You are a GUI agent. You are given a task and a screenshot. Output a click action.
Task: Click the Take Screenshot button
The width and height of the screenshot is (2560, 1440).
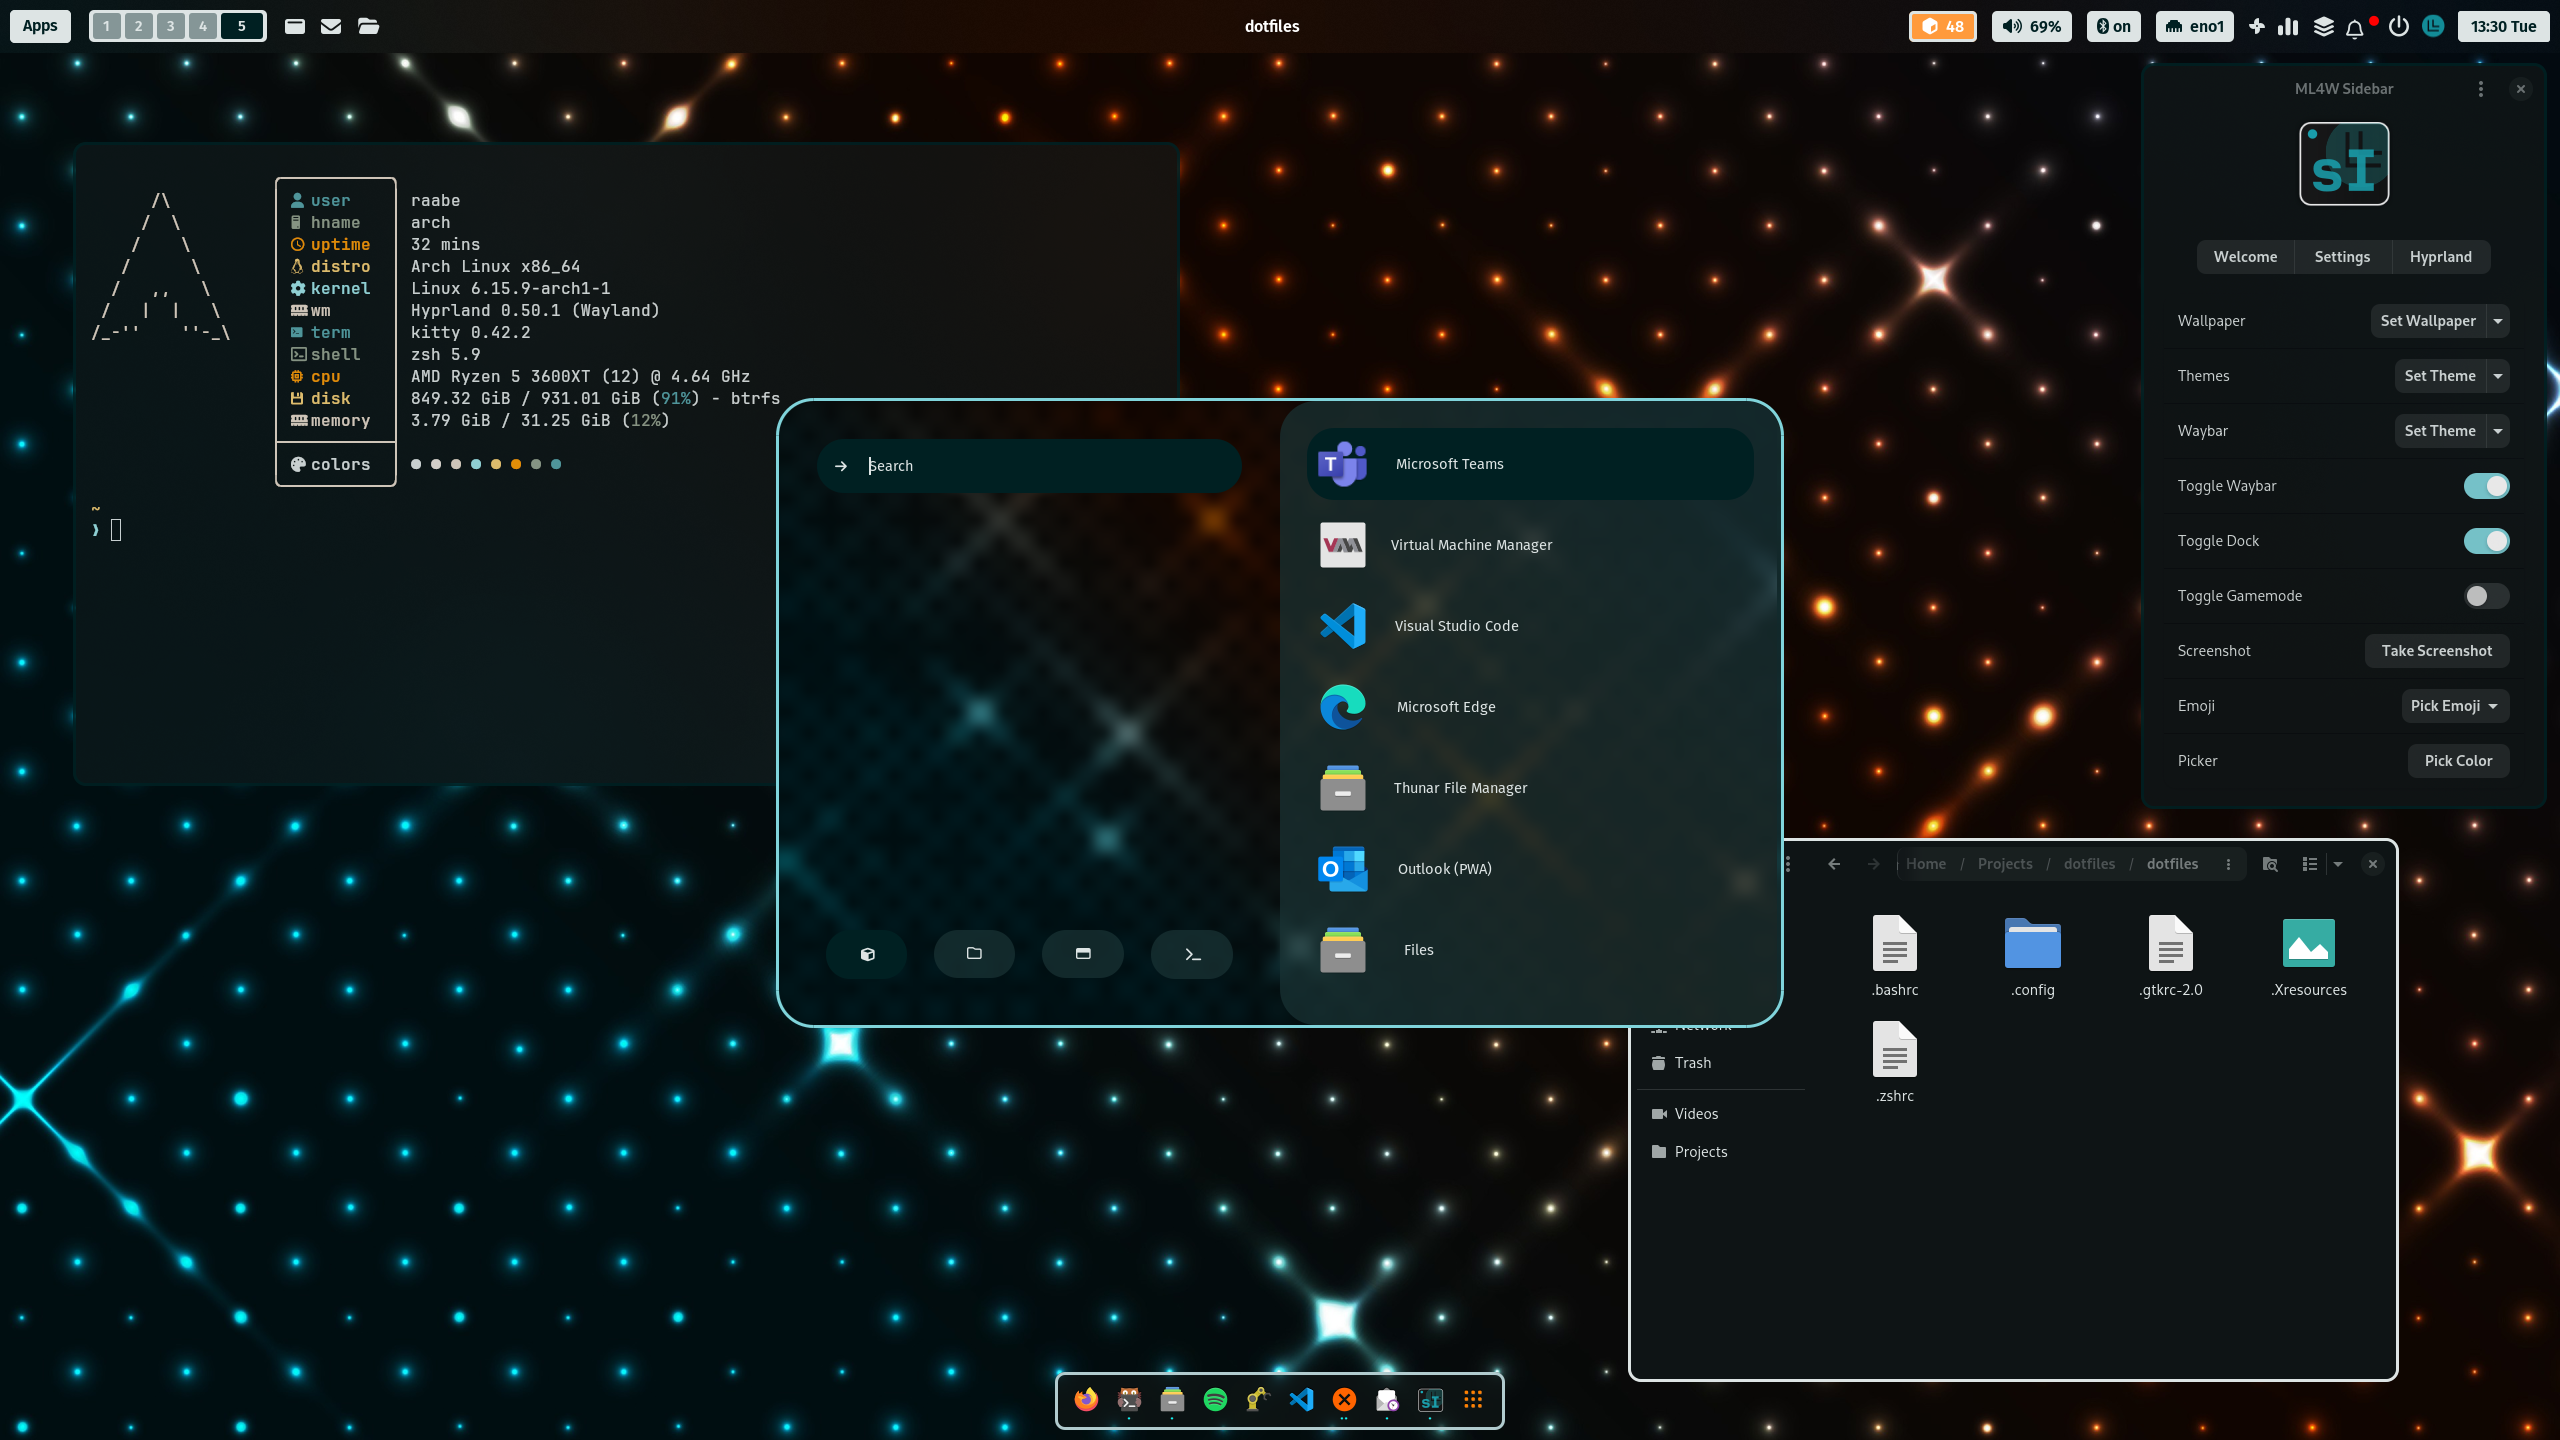pos(2436,651)
